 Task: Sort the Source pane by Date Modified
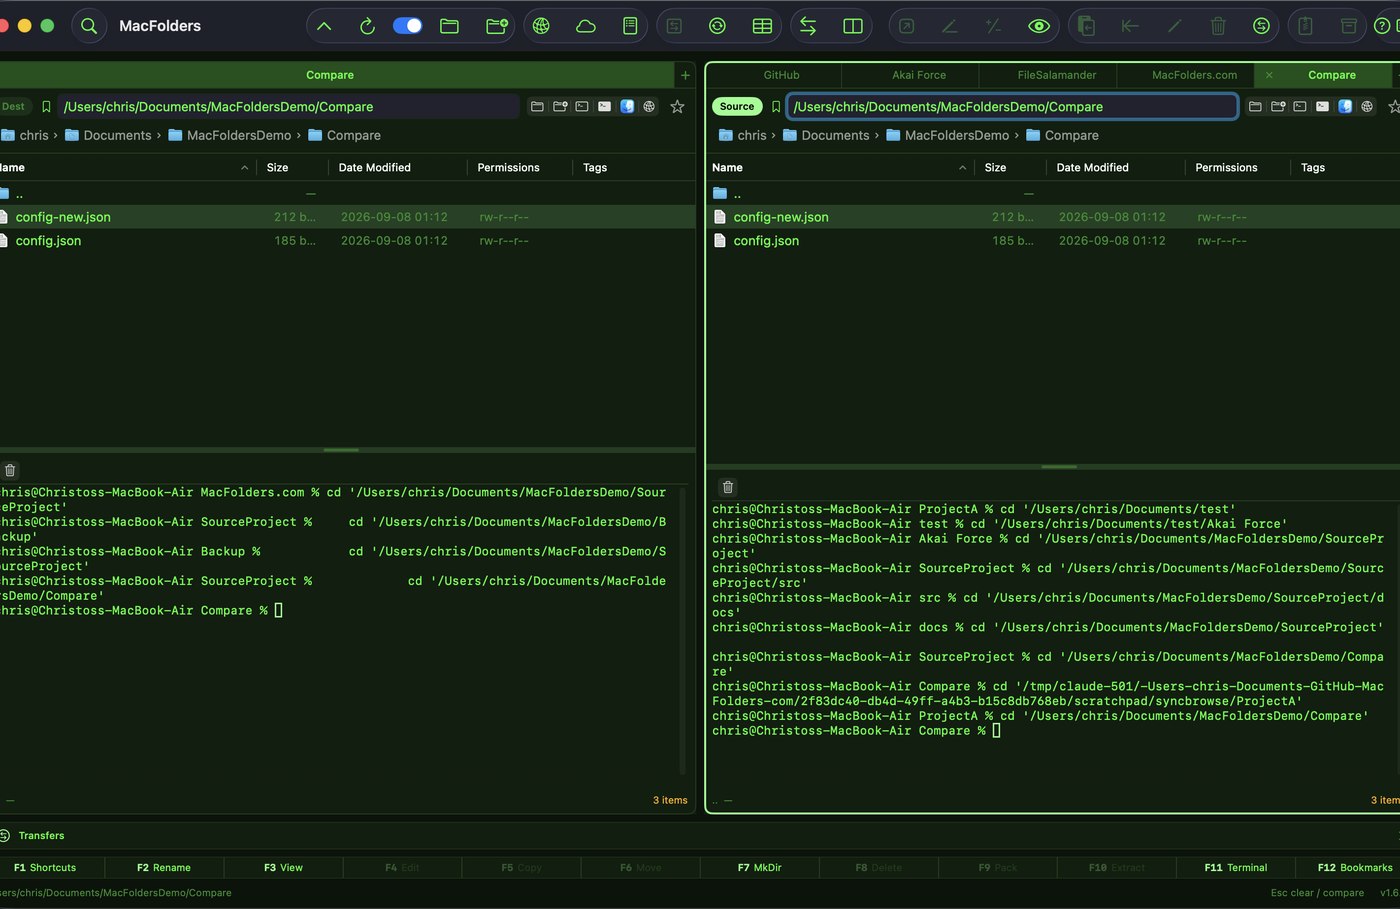[1092, 168]
